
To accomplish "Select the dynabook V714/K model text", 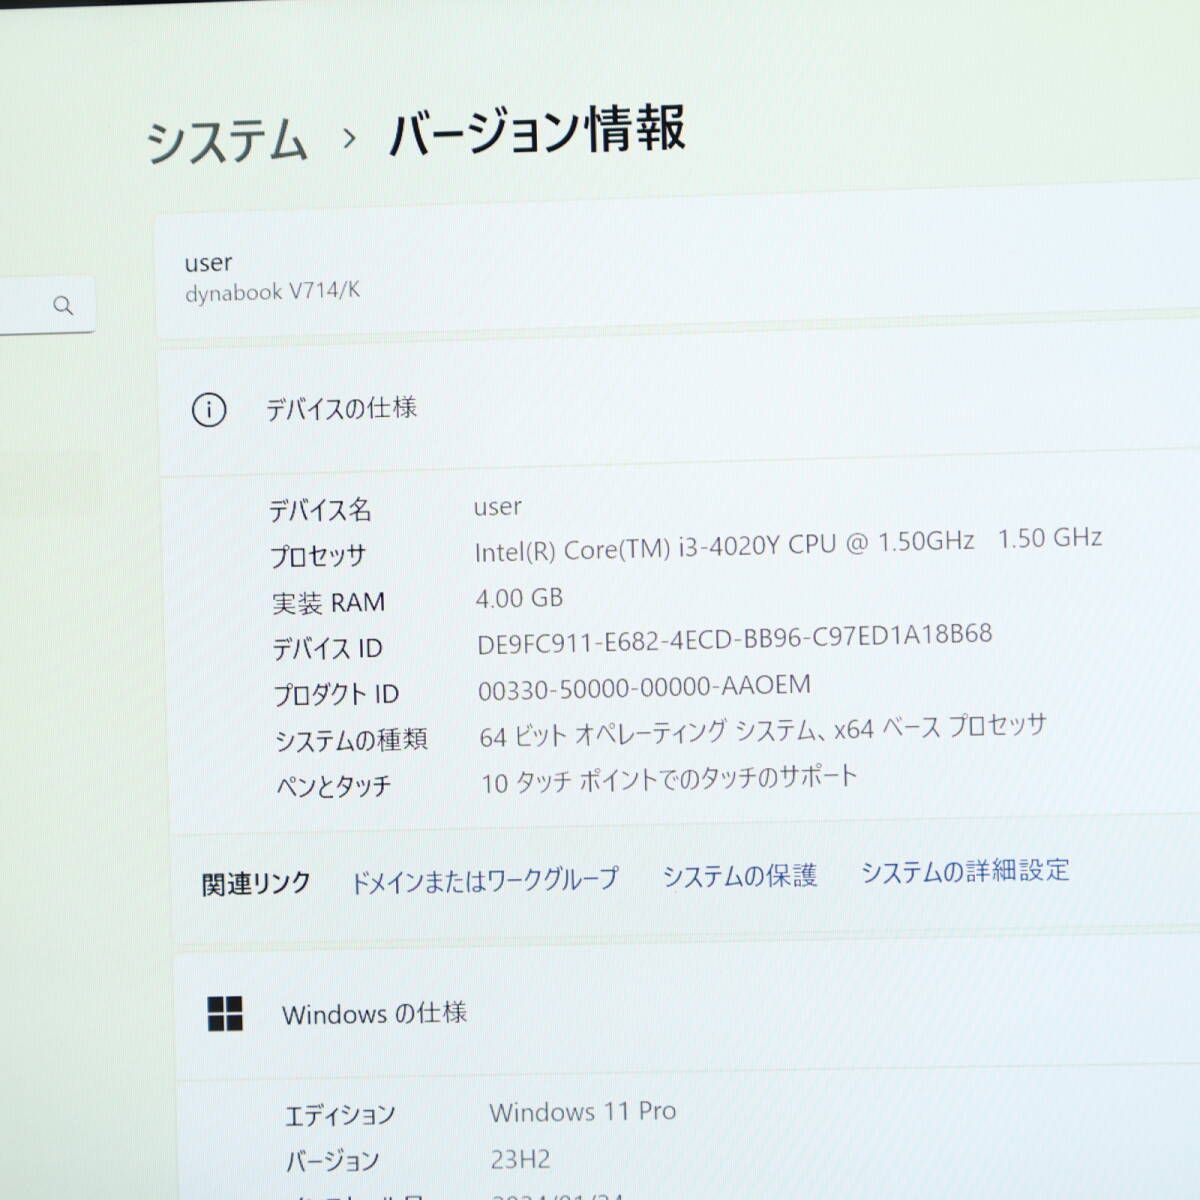I will coord(272,292).
